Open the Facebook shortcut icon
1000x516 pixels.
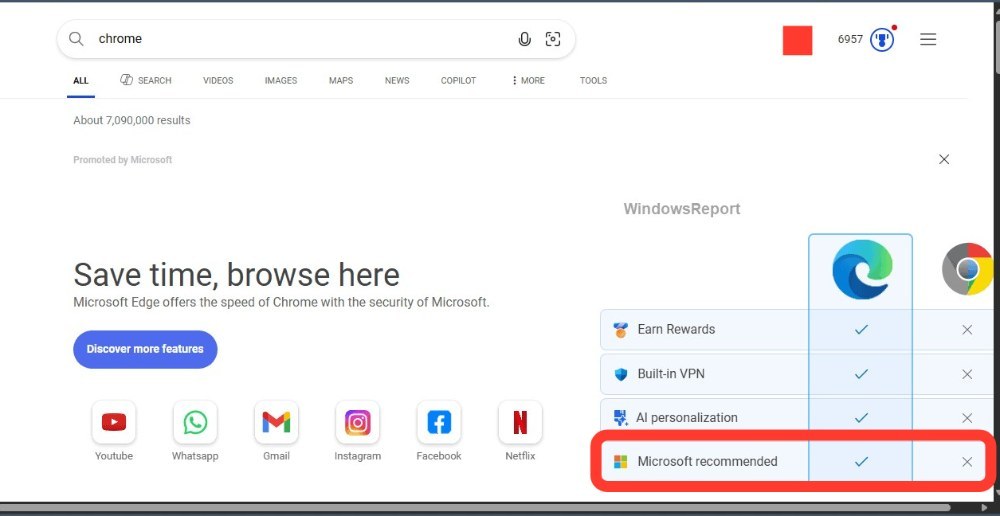[x=439, y=422]
